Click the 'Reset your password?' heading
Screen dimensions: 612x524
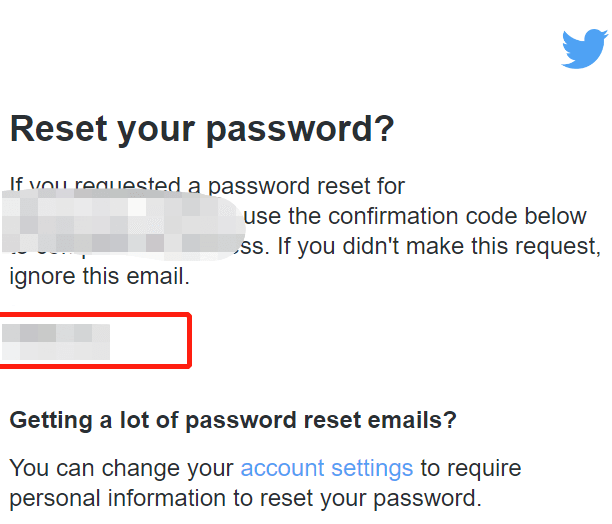(x=202, y=129)
